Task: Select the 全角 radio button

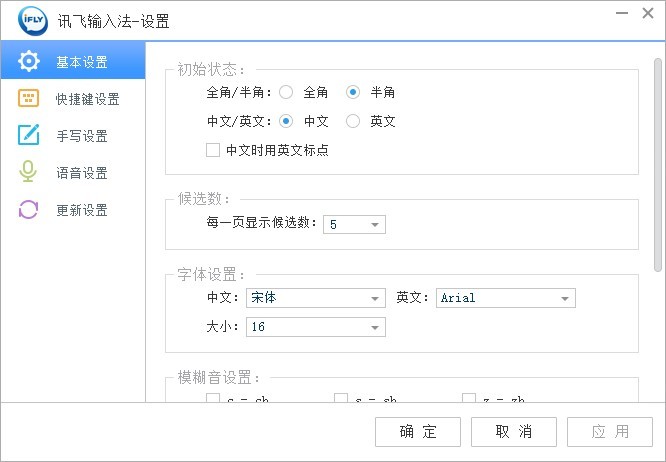Action: (x=286, y=92)
